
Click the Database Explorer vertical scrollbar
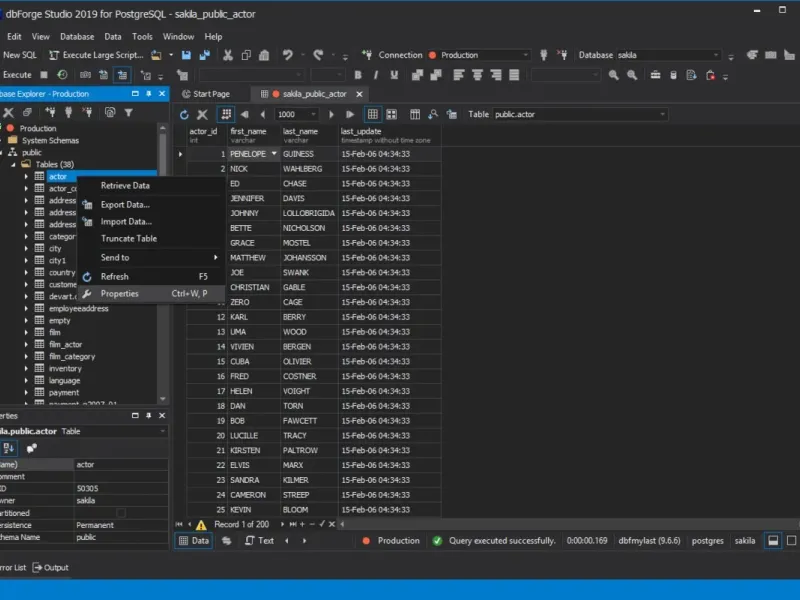pos(163,263)
